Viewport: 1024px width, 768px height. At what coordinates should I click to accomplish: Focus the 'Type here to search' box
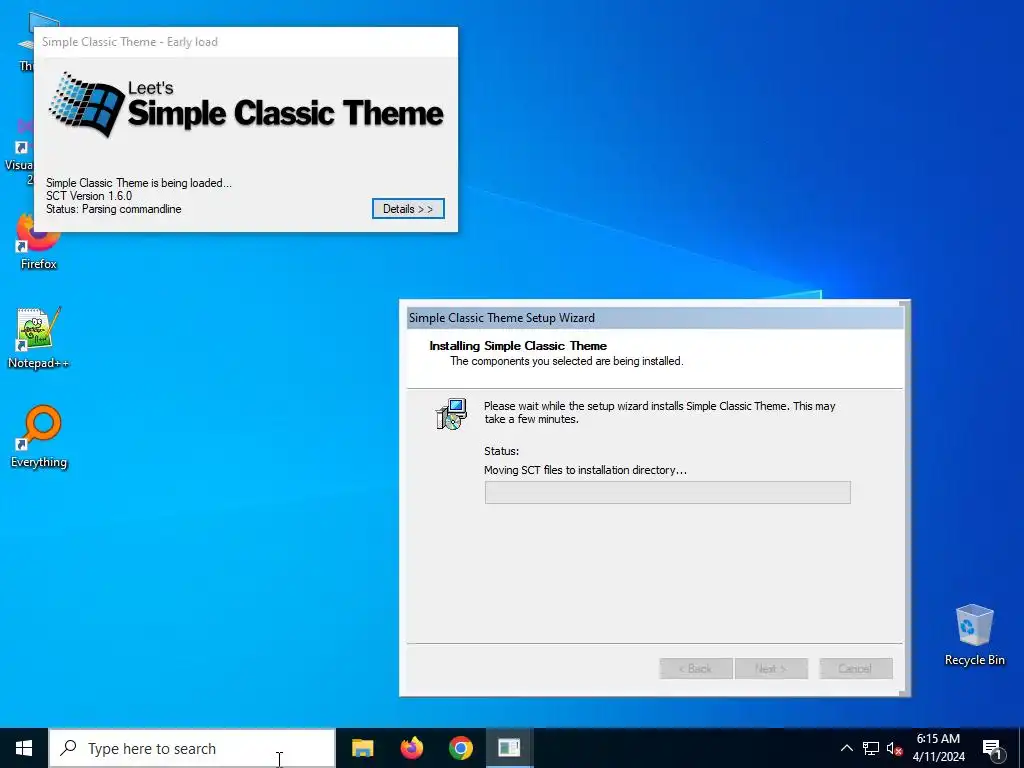(x=192, y=748)
